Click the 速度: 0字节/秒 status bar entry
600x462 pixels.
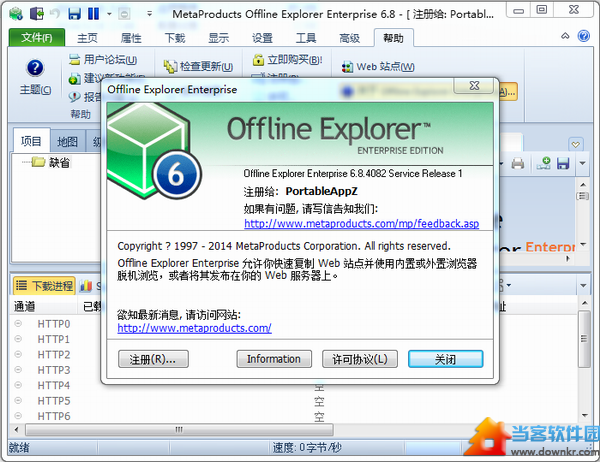(x=307, y=447)
